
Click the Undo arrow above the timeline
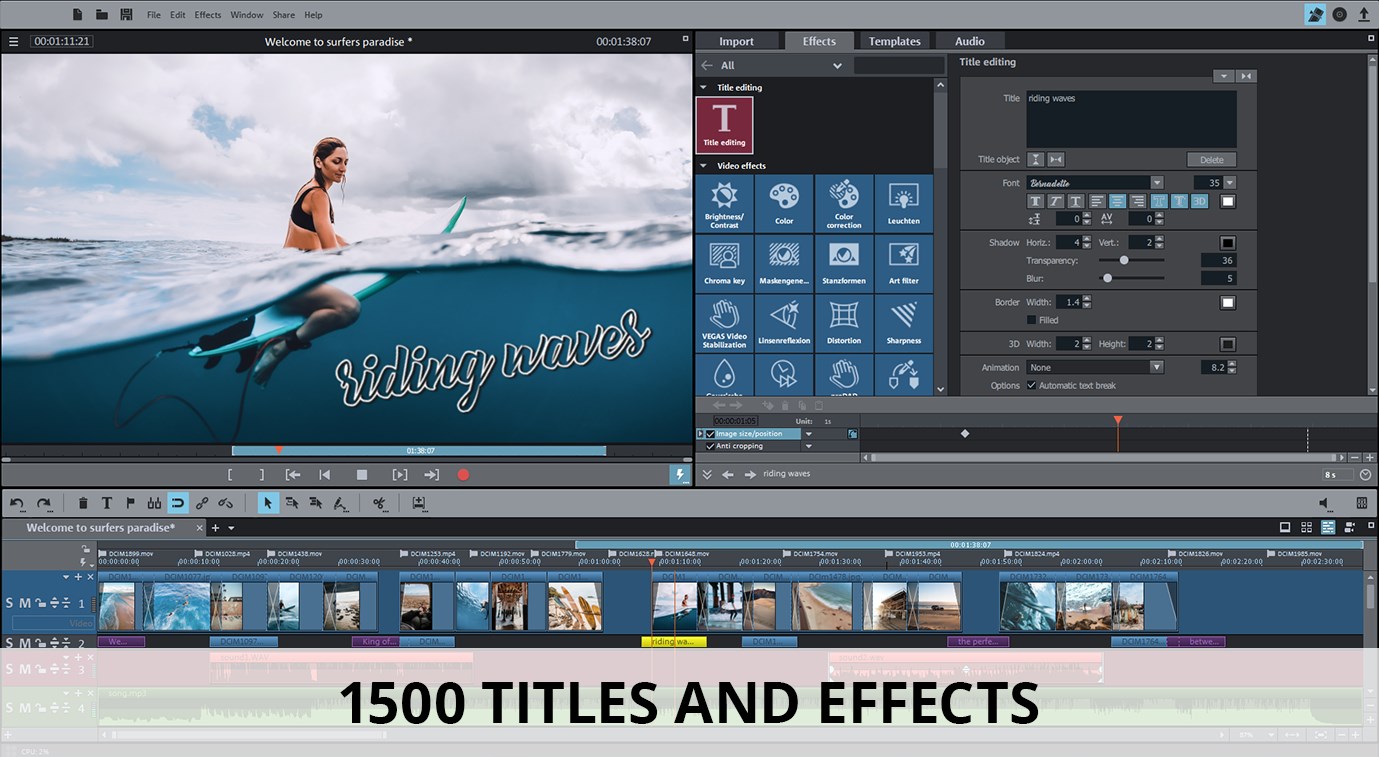tap(16, 503)
